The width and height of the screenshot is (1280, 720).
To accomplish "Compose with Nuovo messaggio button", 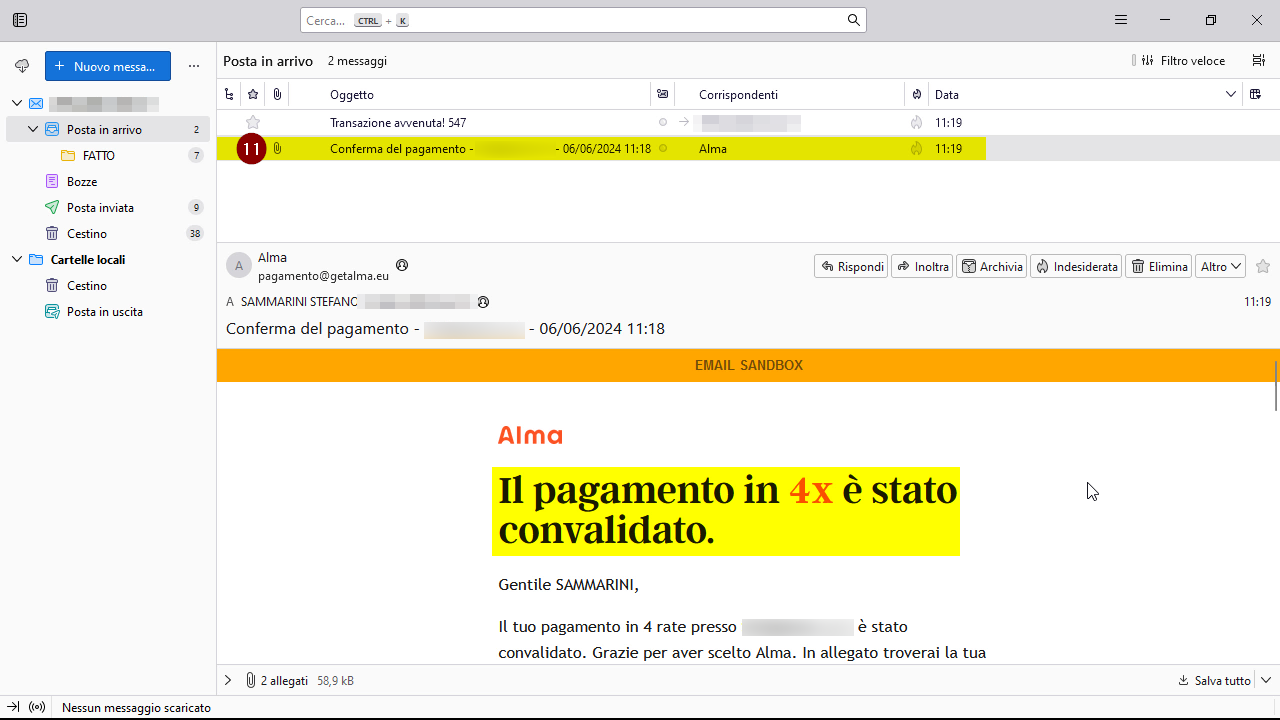I will pos(108,66).
